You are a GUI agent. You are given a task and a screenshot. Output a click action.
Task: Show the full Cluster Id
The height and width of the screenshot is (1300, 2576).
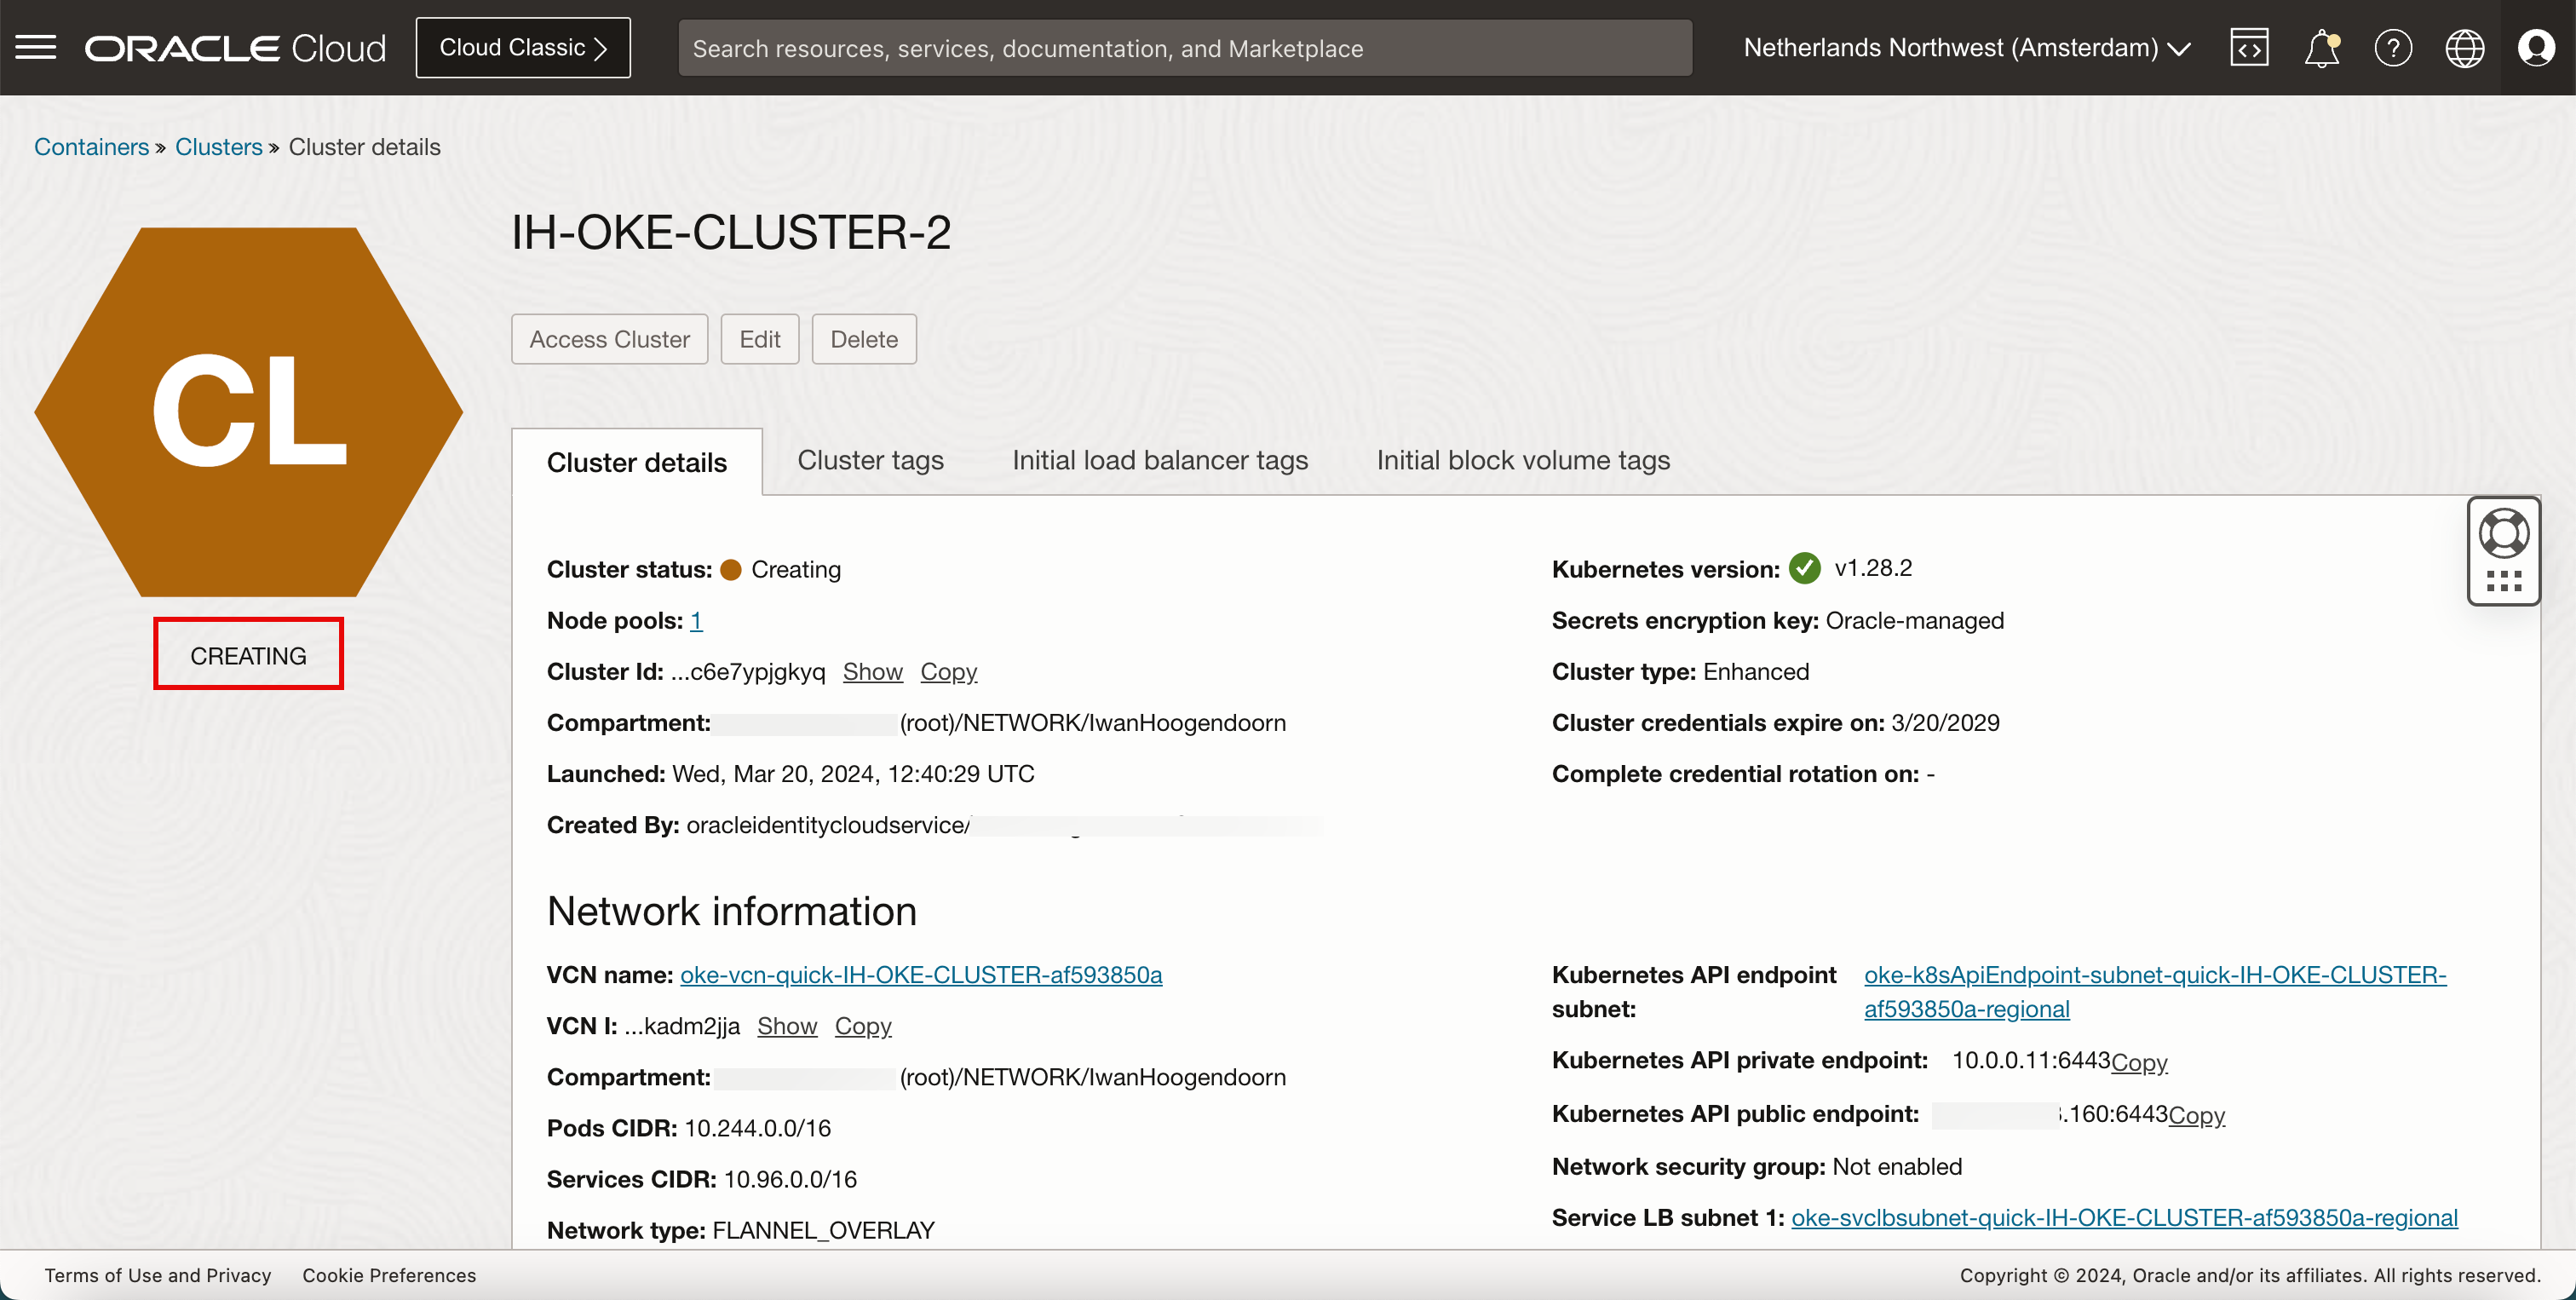(872, 672)
